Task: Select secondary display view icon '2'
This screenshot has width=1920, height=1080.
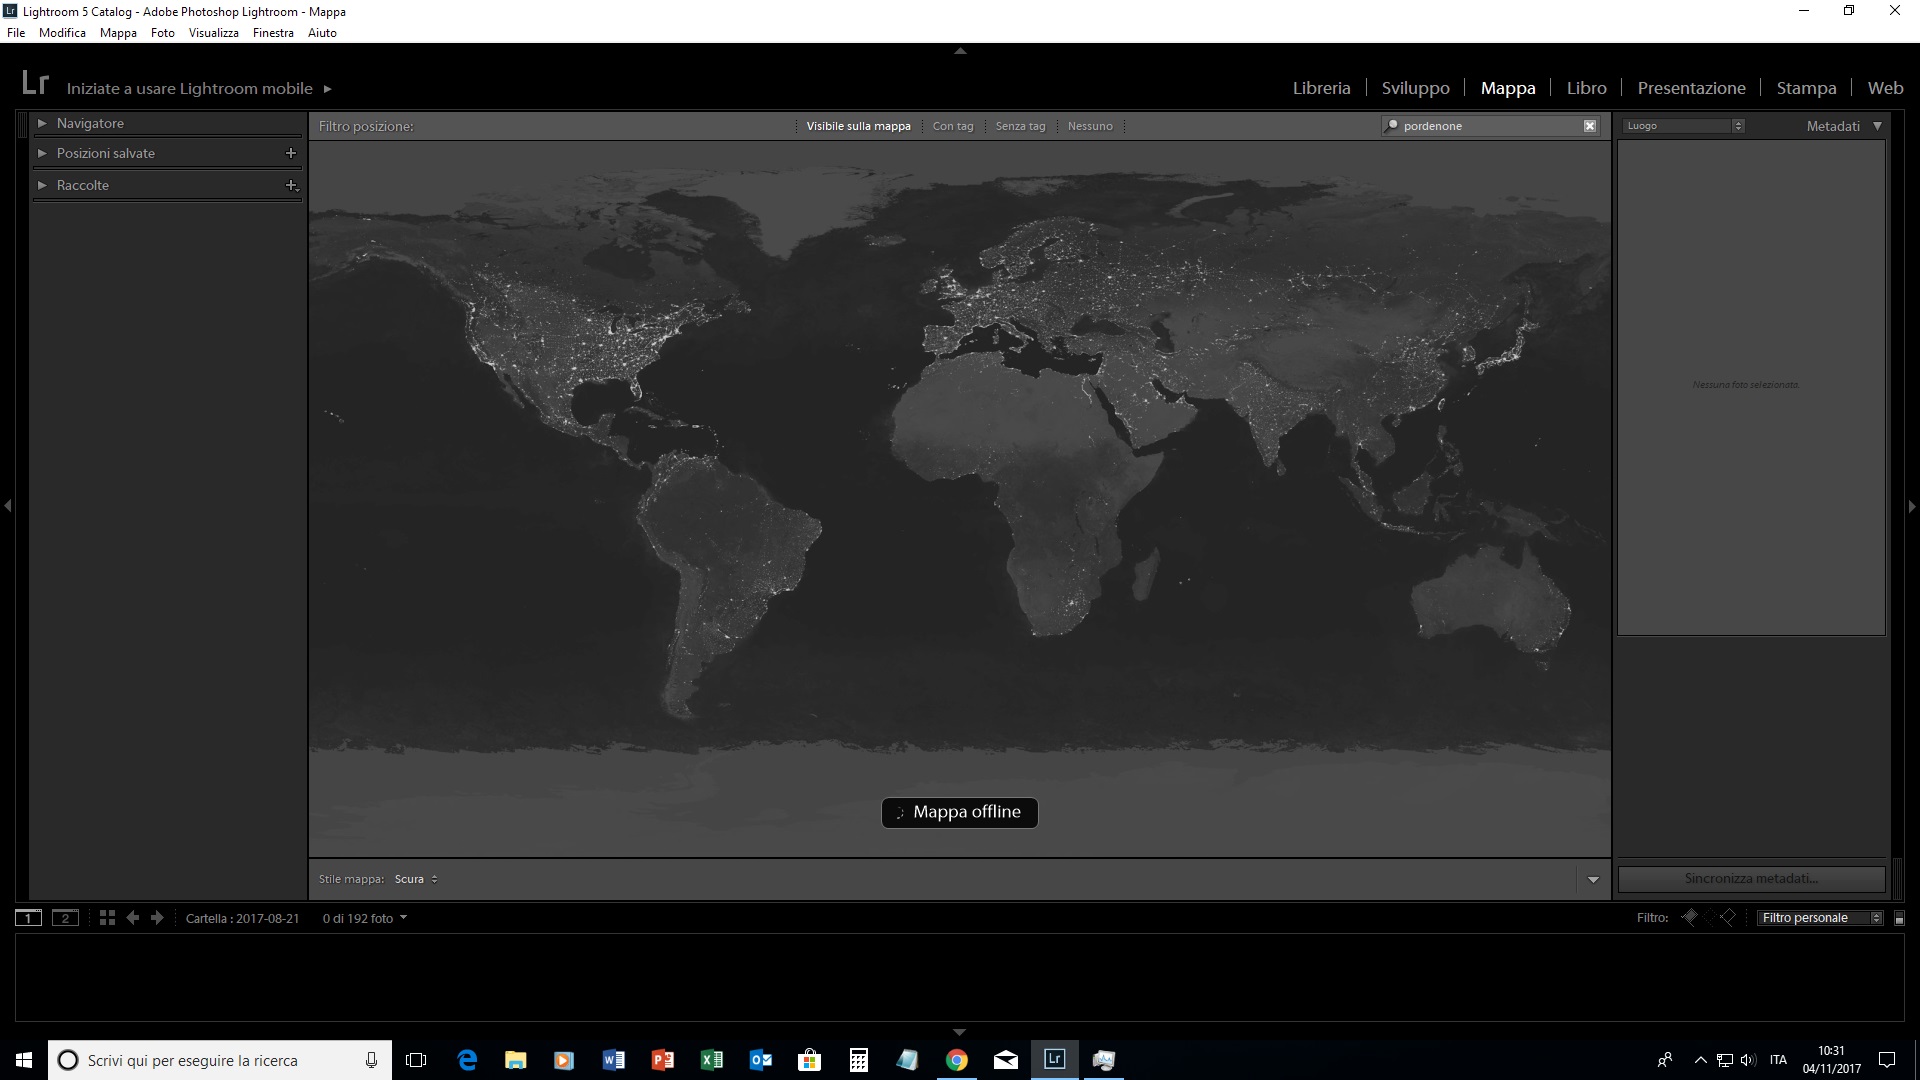Action: pyautogui.click(x=66, y=917)
